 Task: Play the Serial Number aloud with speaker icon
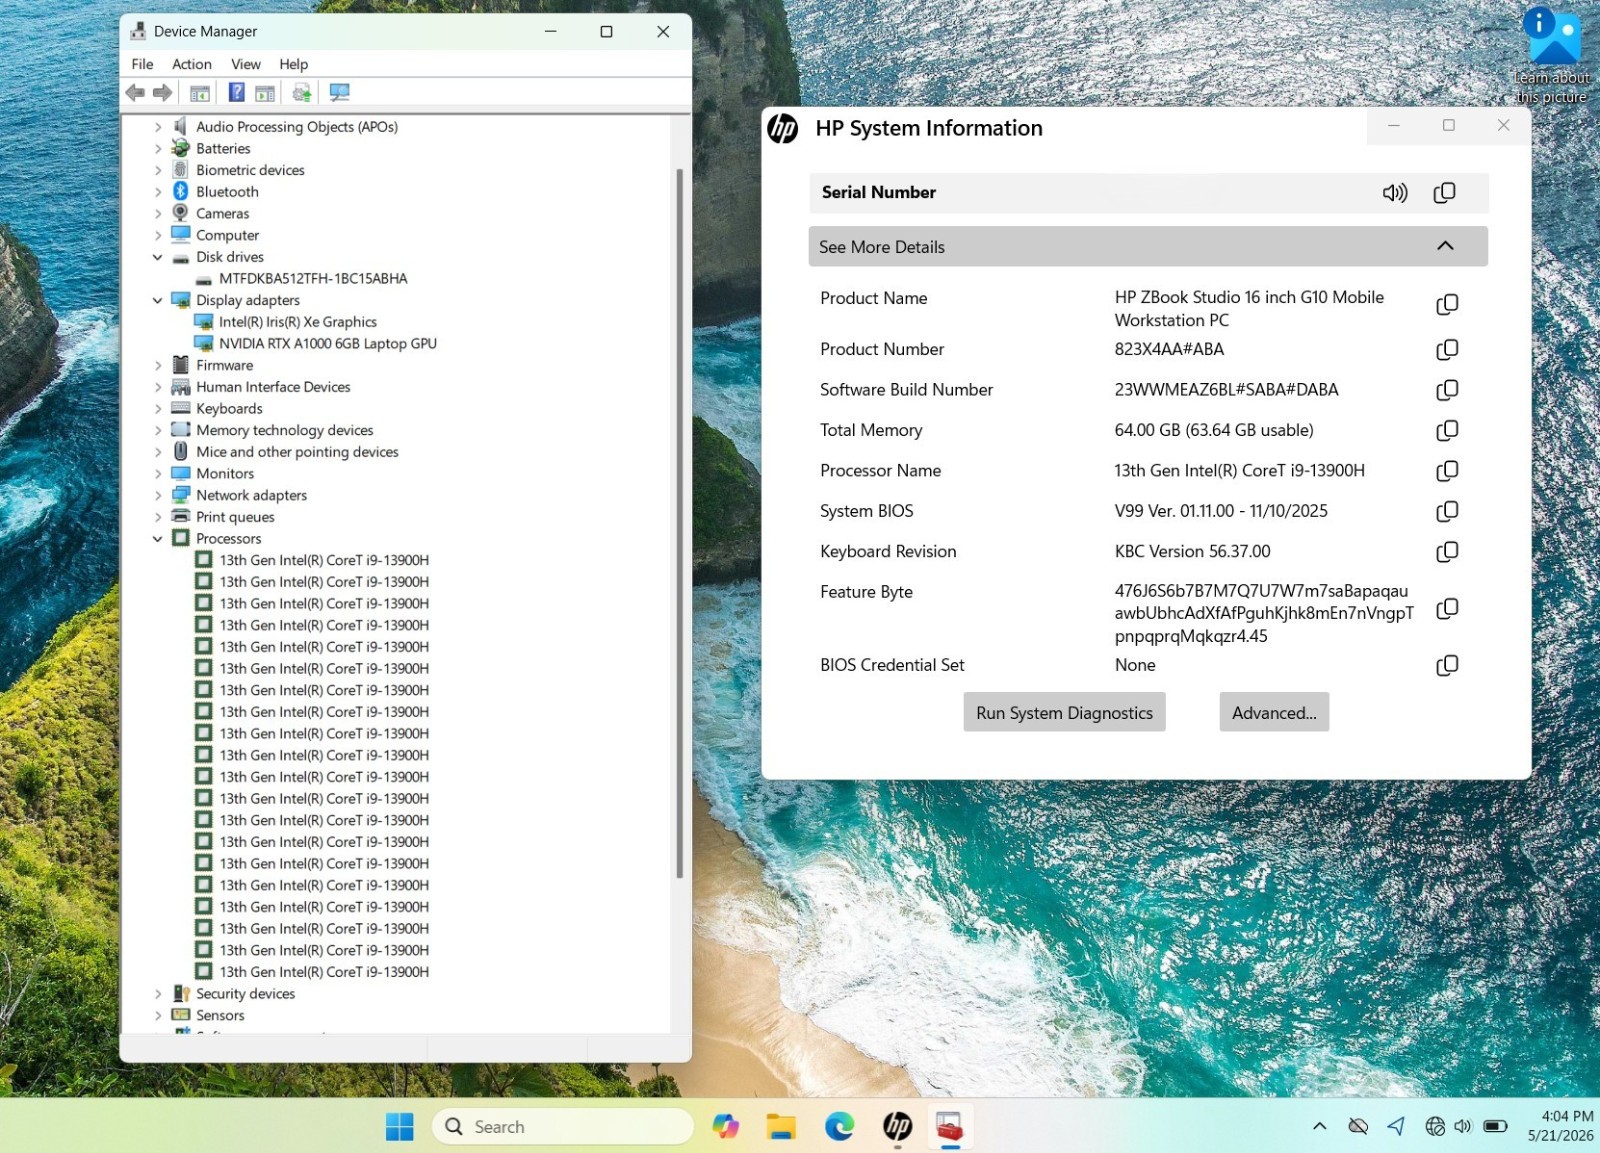pyautogui.click(x=1395, y=193)
